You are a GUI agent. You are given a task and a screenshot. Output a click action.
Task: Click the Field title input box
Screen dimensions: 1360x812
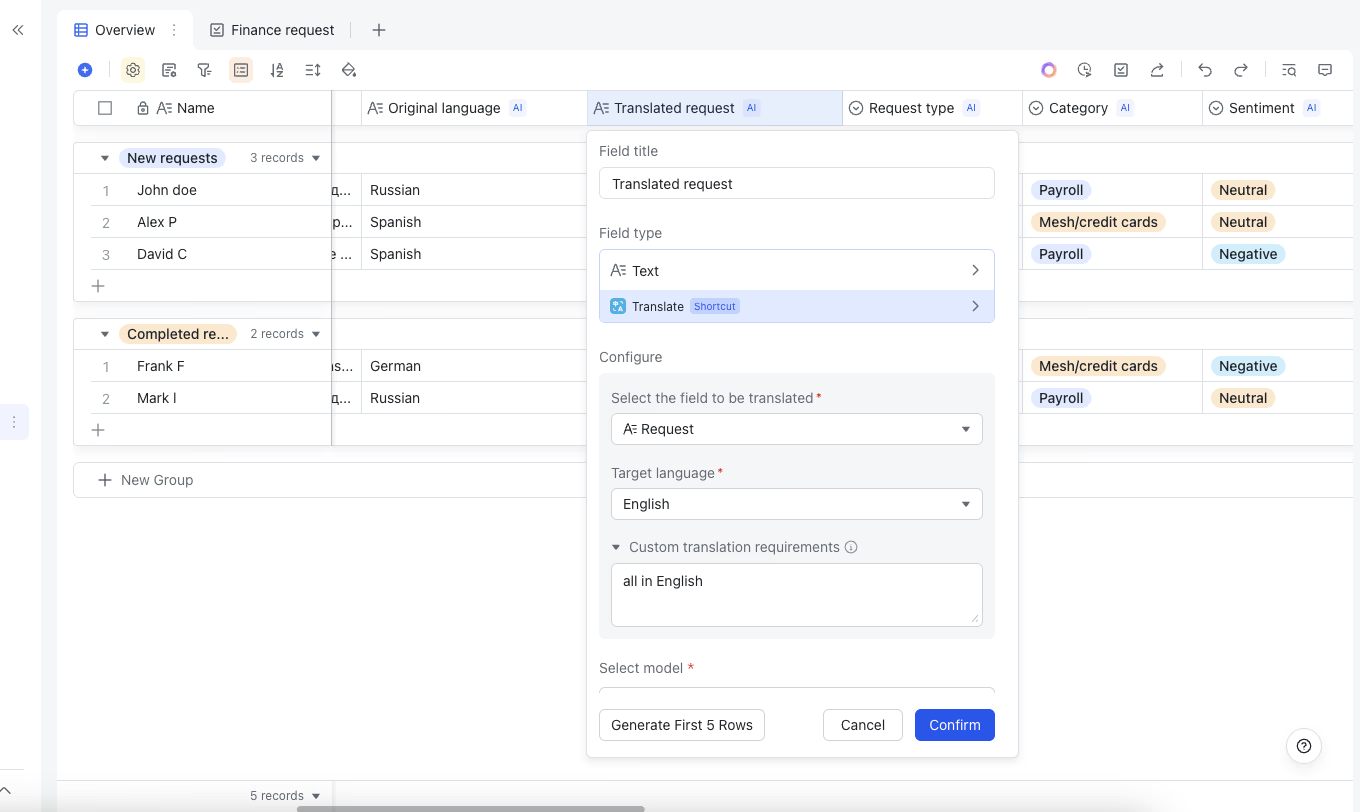coord(796,184)
